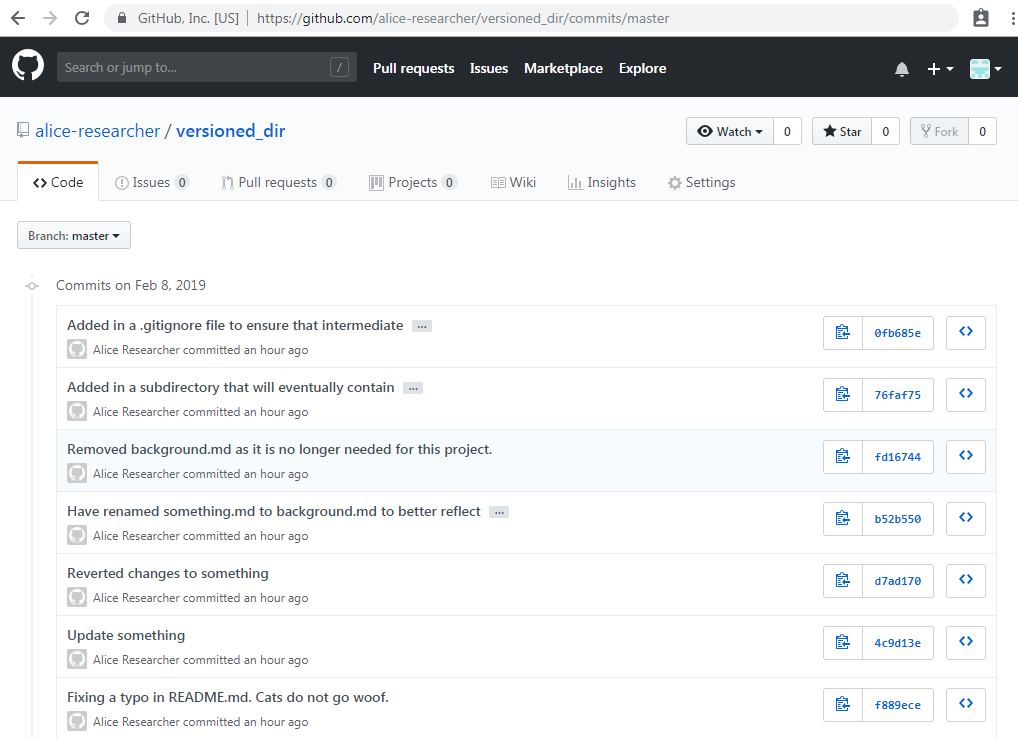Copy the SHA of the 'Fixing a typo' commit
This screenshot has height=738, width=1018.
tap(841, 704)
